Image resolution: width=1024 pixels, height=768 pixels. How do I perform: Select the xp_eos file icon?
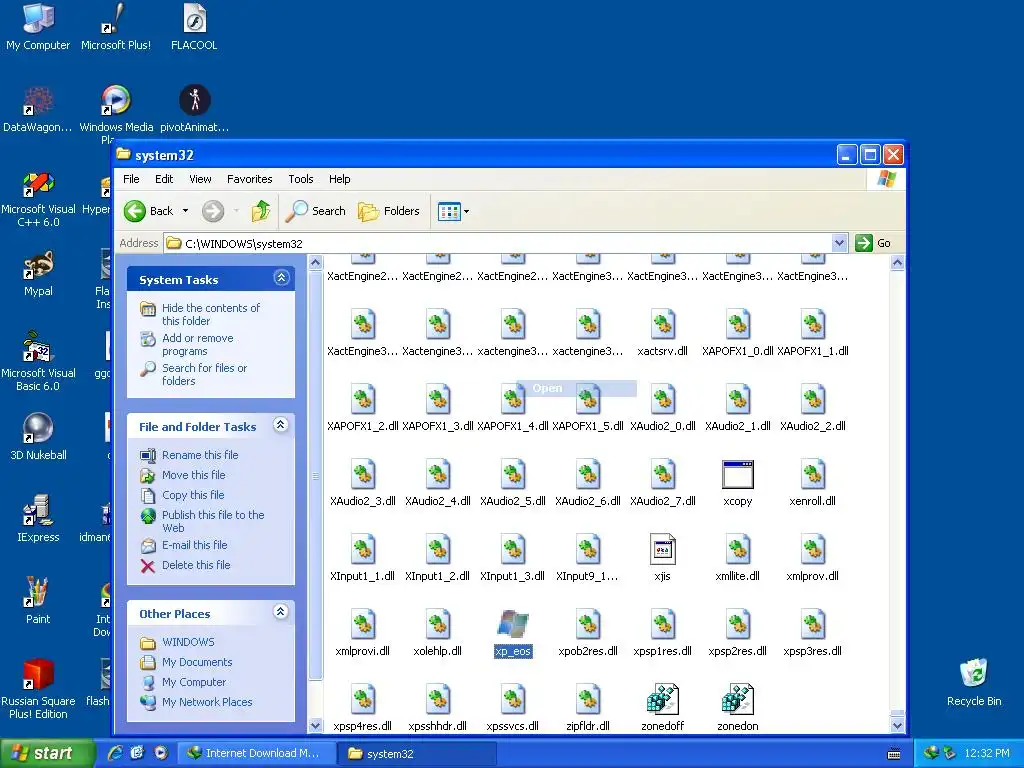coord(513,624)
